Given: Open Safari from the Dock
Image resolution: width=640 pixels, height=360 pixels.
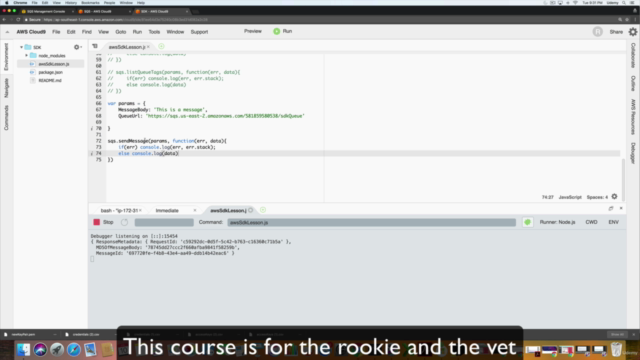Looking at the screenshot, I should (73, 350).
